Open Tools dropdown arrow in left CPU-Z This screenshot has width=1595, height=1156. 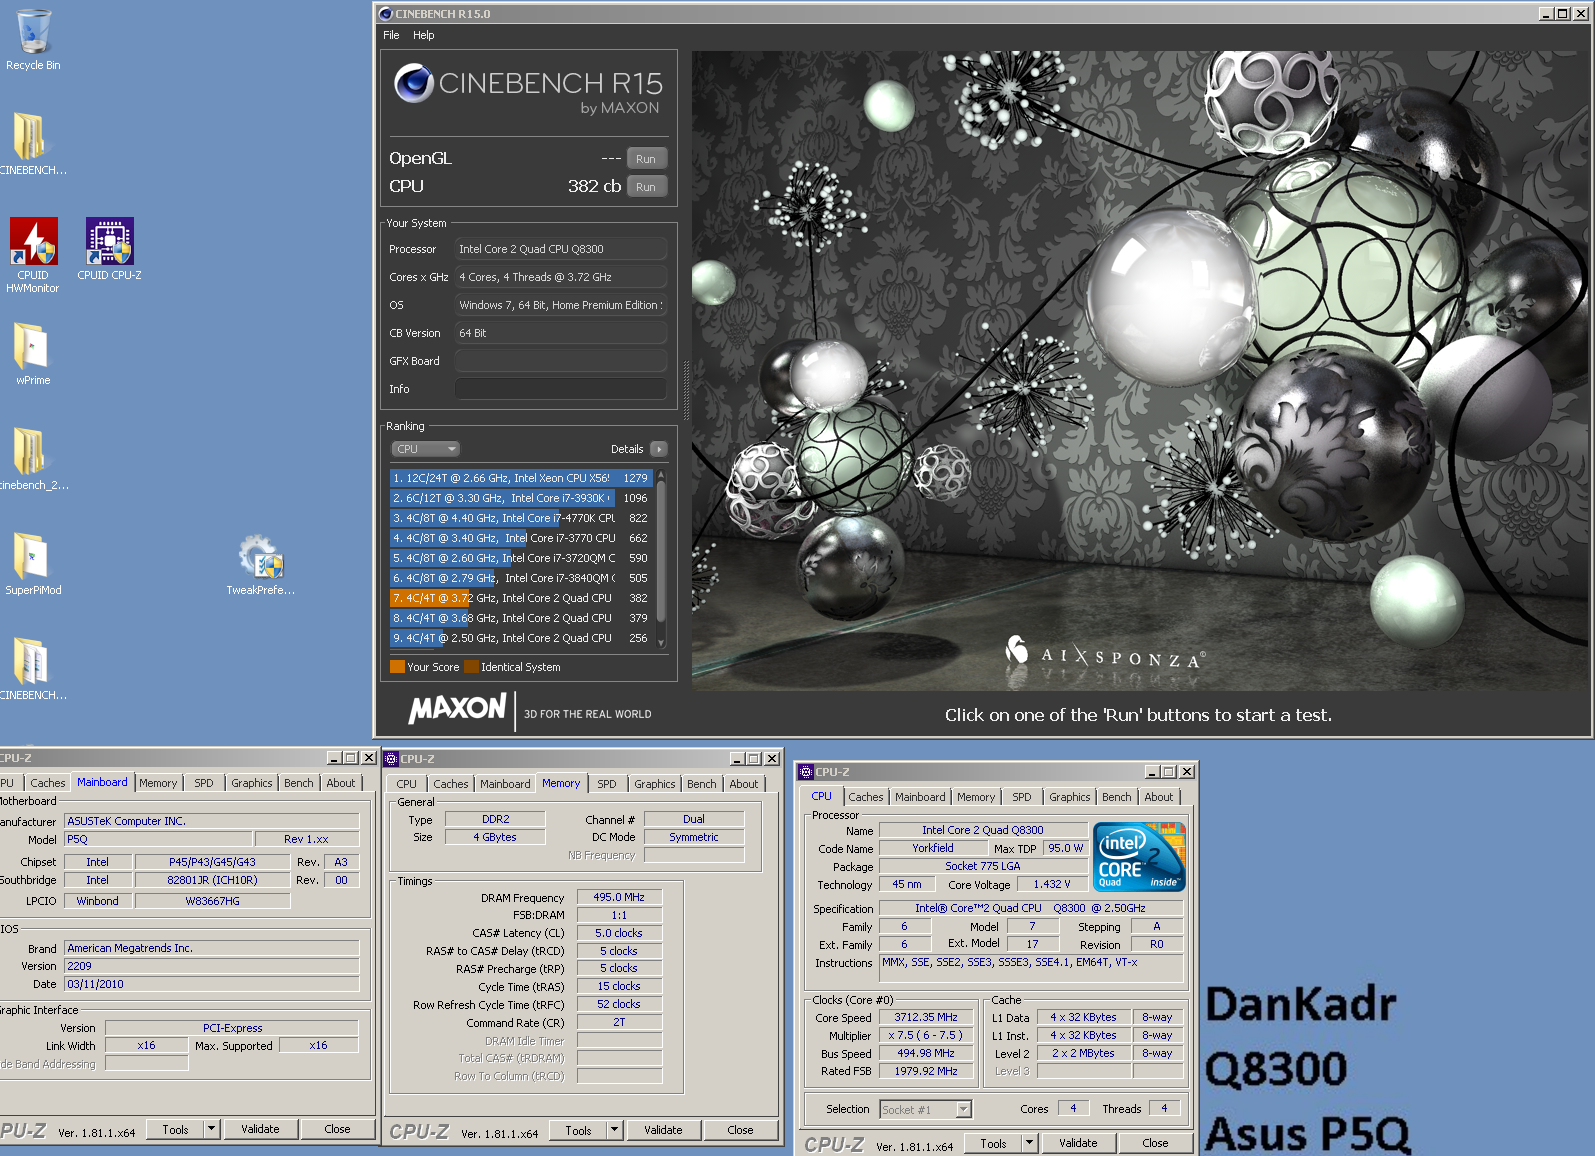[211, 1129]
